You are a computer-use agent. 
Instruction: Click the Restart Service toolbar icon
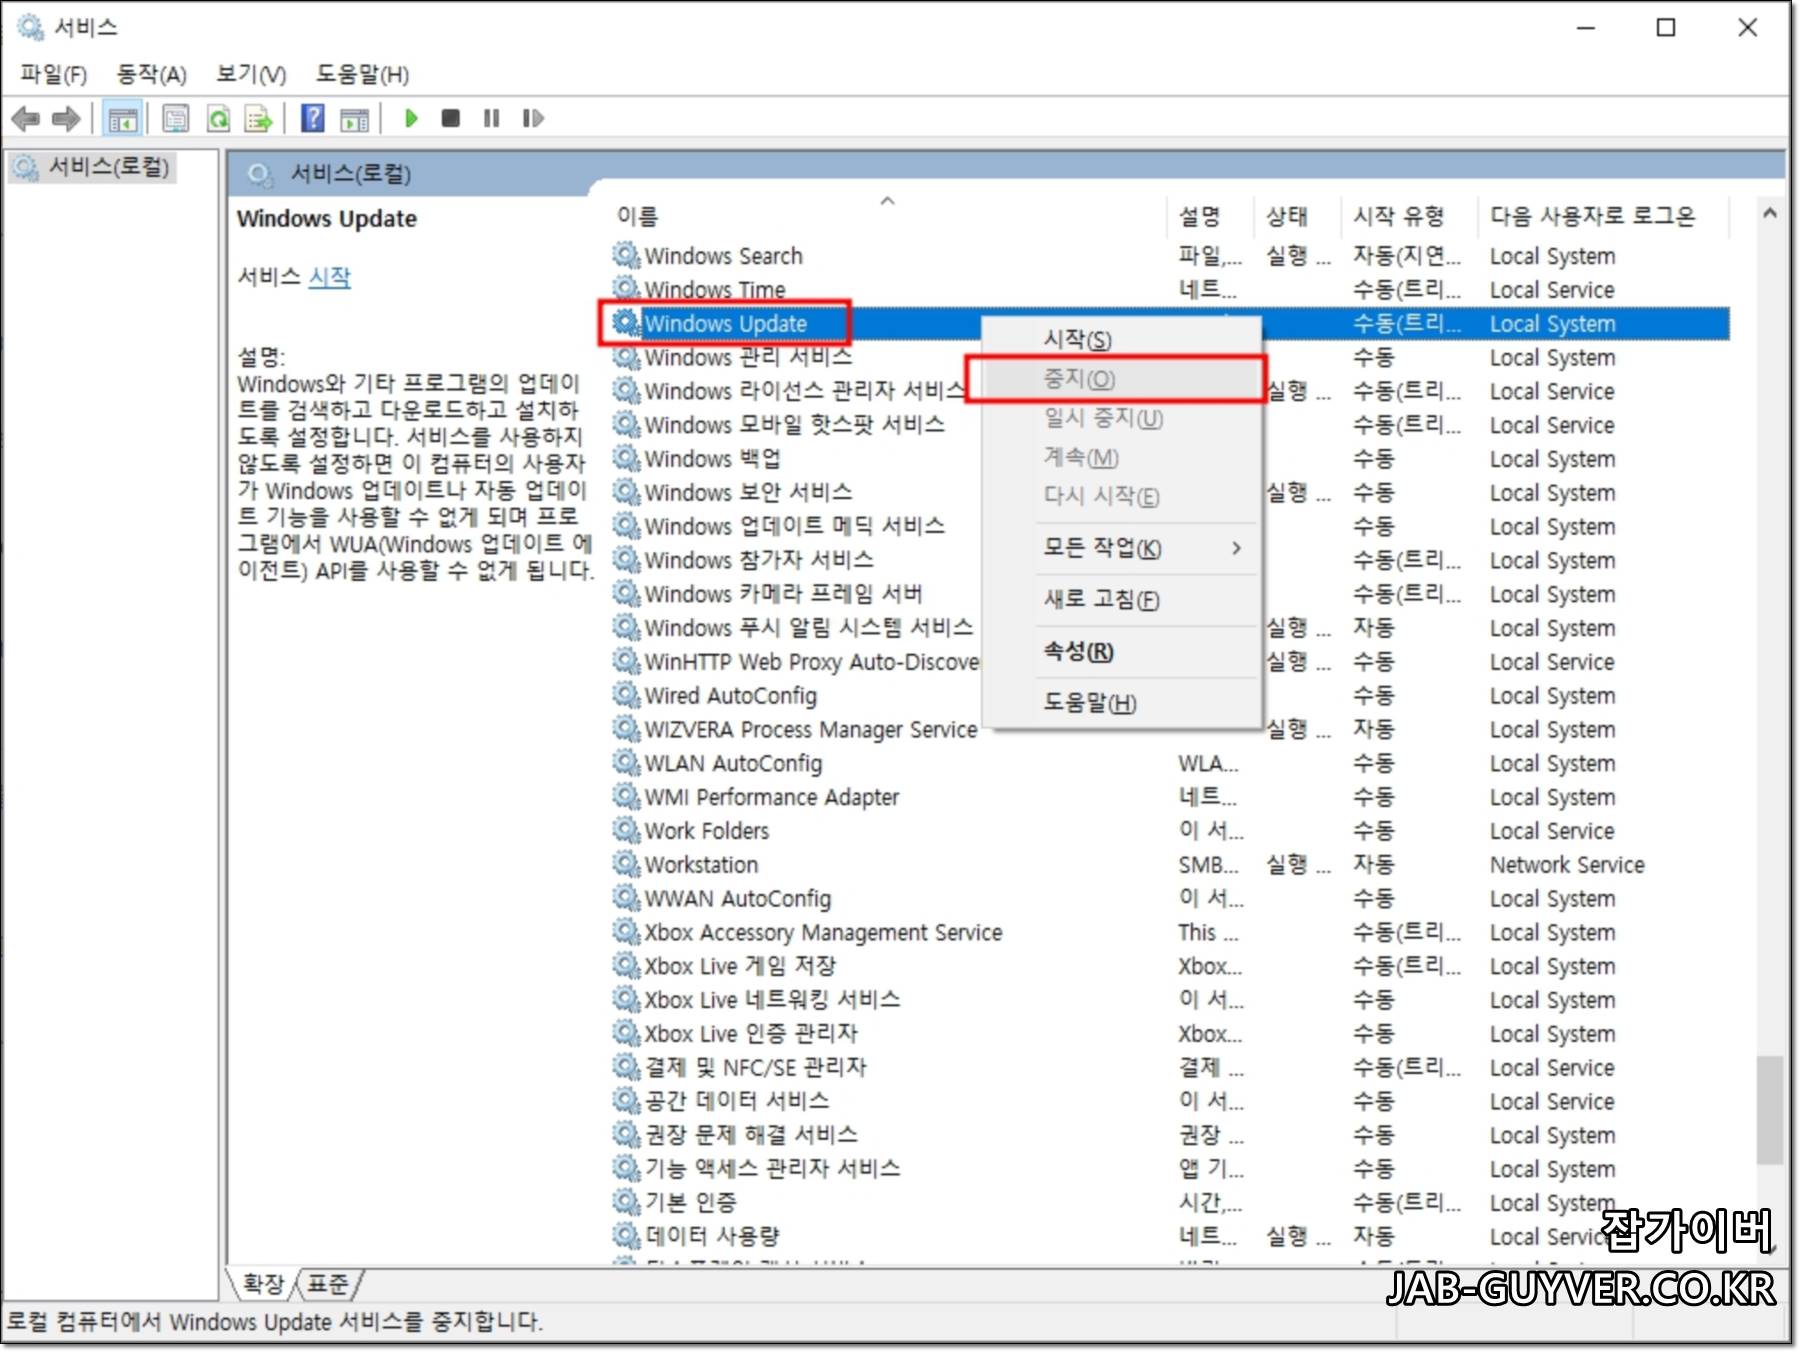[533, 119]
